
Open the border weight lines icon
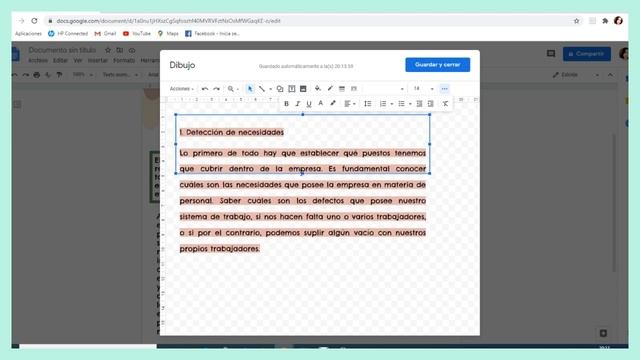click(342, 89)
